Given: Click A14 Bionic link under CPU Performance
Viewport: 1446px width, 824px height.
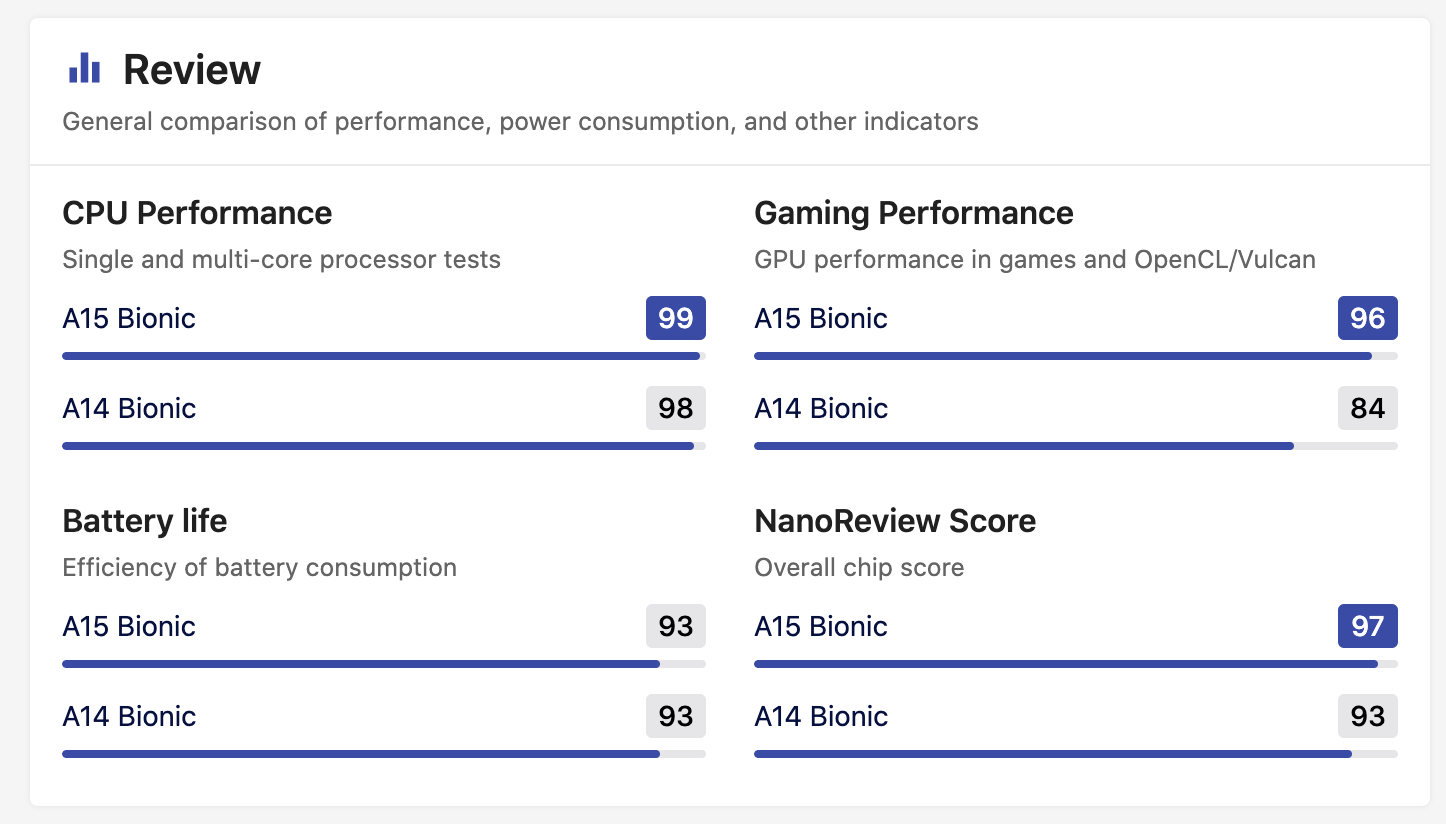Looking at the screenshot, I should click(129, 408).
